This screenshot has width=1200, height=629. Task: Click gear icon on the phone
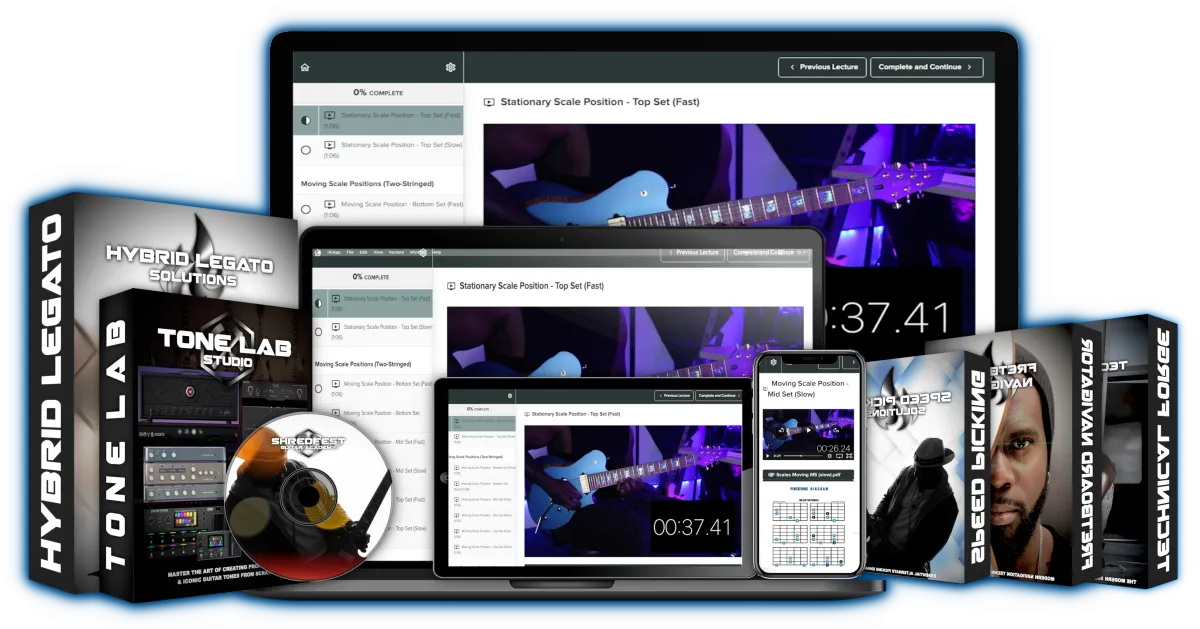[774, 362]
